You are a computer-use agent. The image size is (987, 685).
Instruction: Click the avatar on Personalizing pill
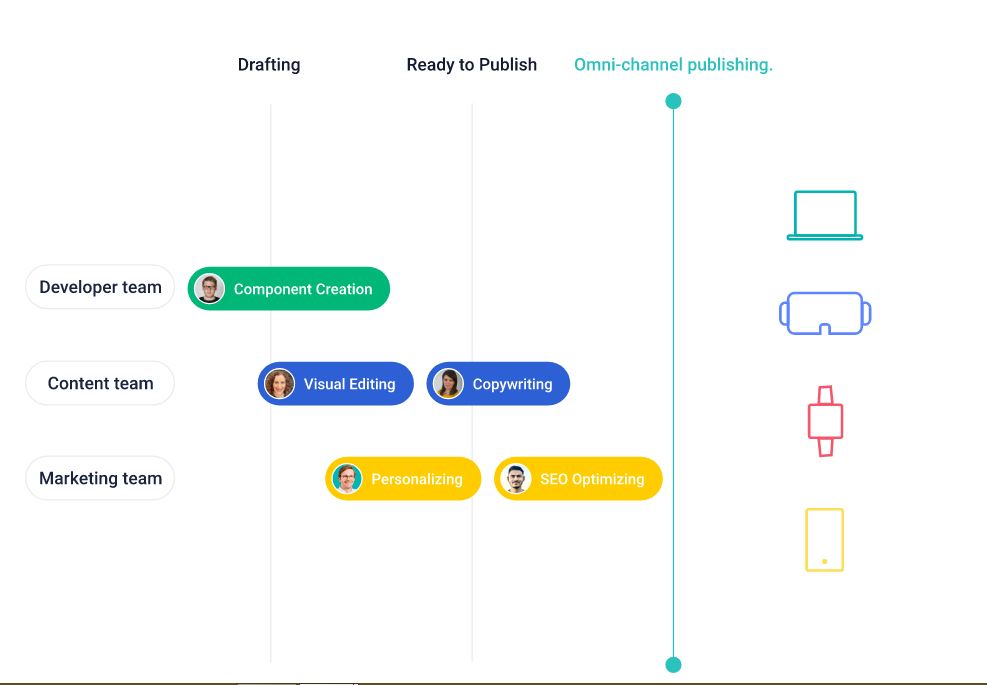347,478
